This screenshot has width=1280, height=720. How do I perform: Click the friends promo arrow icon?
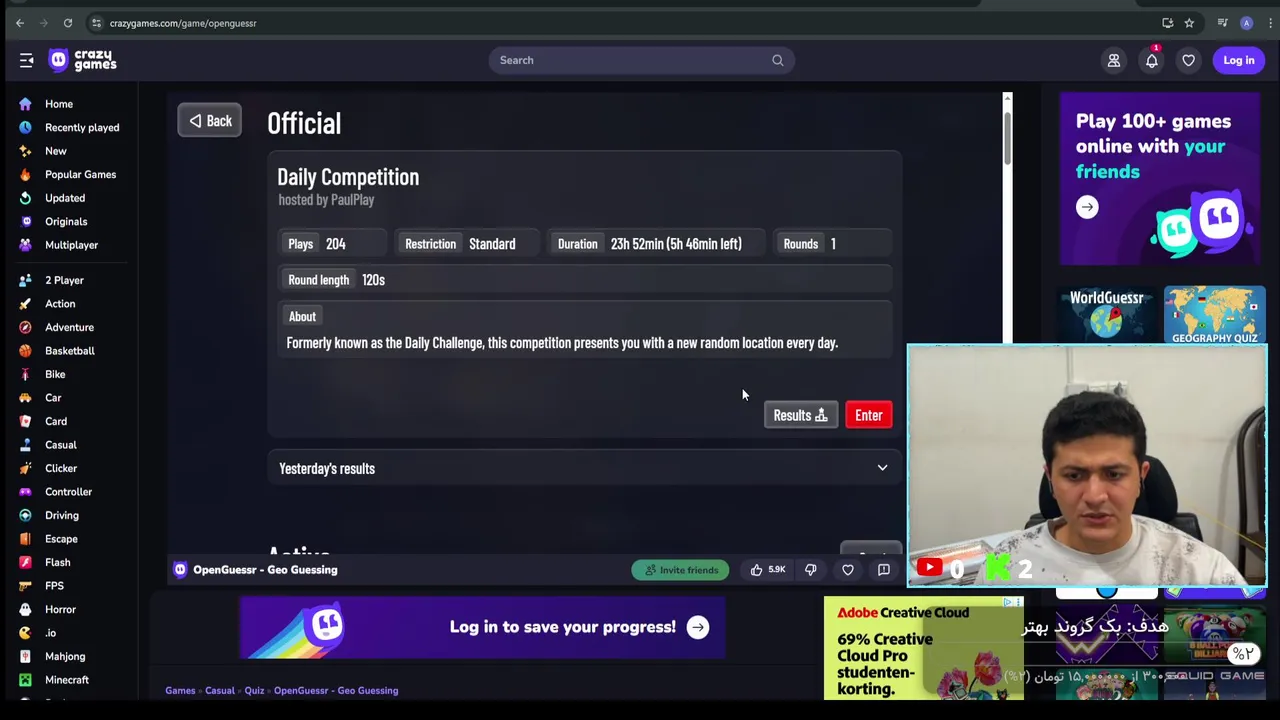(x=1087, y=207)
